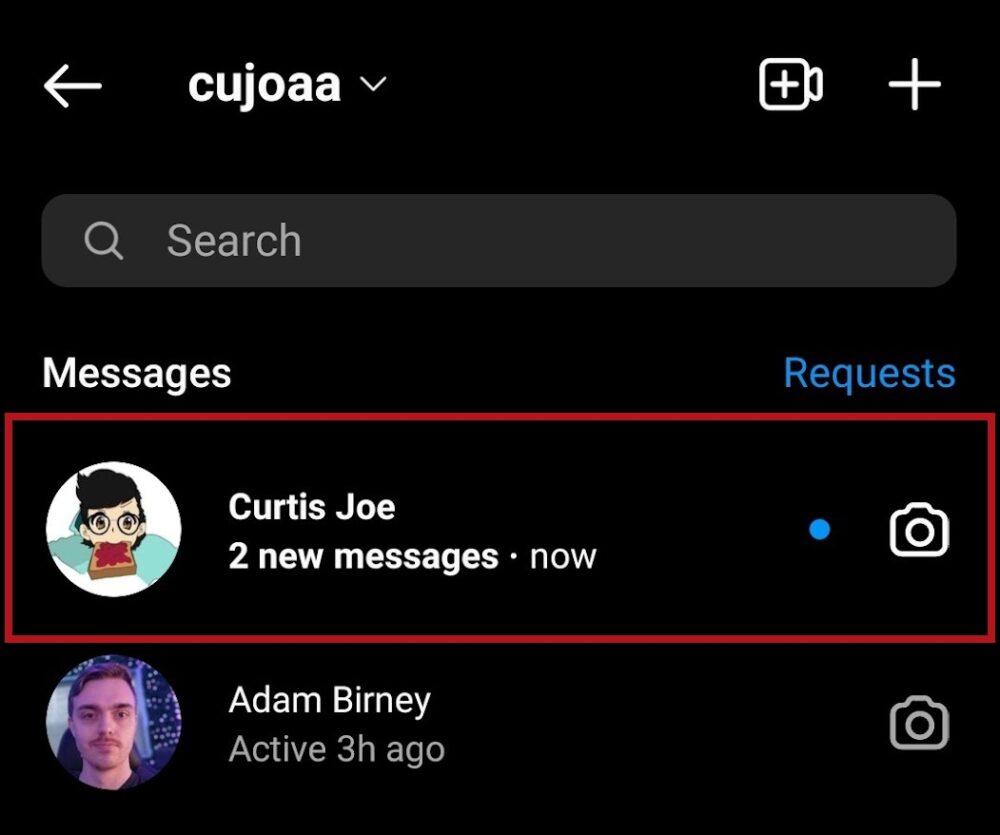
Task: Open camera for Curtis Joe chat
Action: point(919,531)
